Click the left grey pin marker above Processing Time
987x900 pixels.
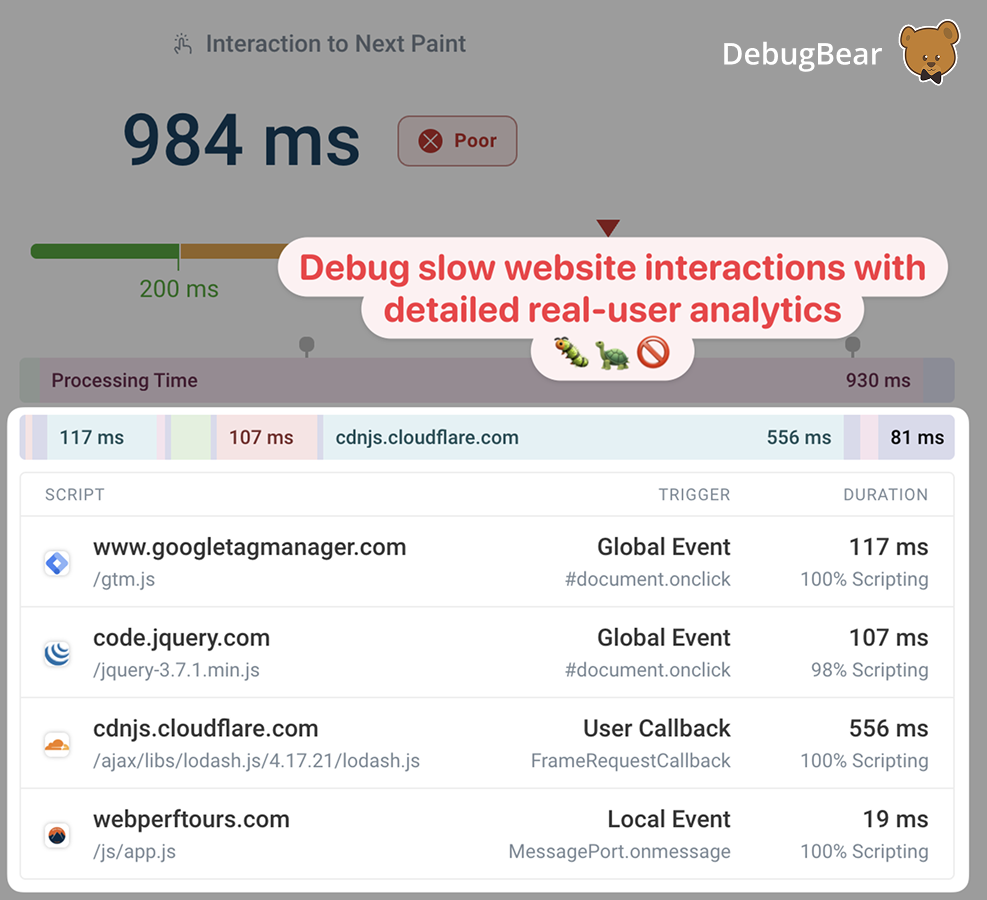307,346
